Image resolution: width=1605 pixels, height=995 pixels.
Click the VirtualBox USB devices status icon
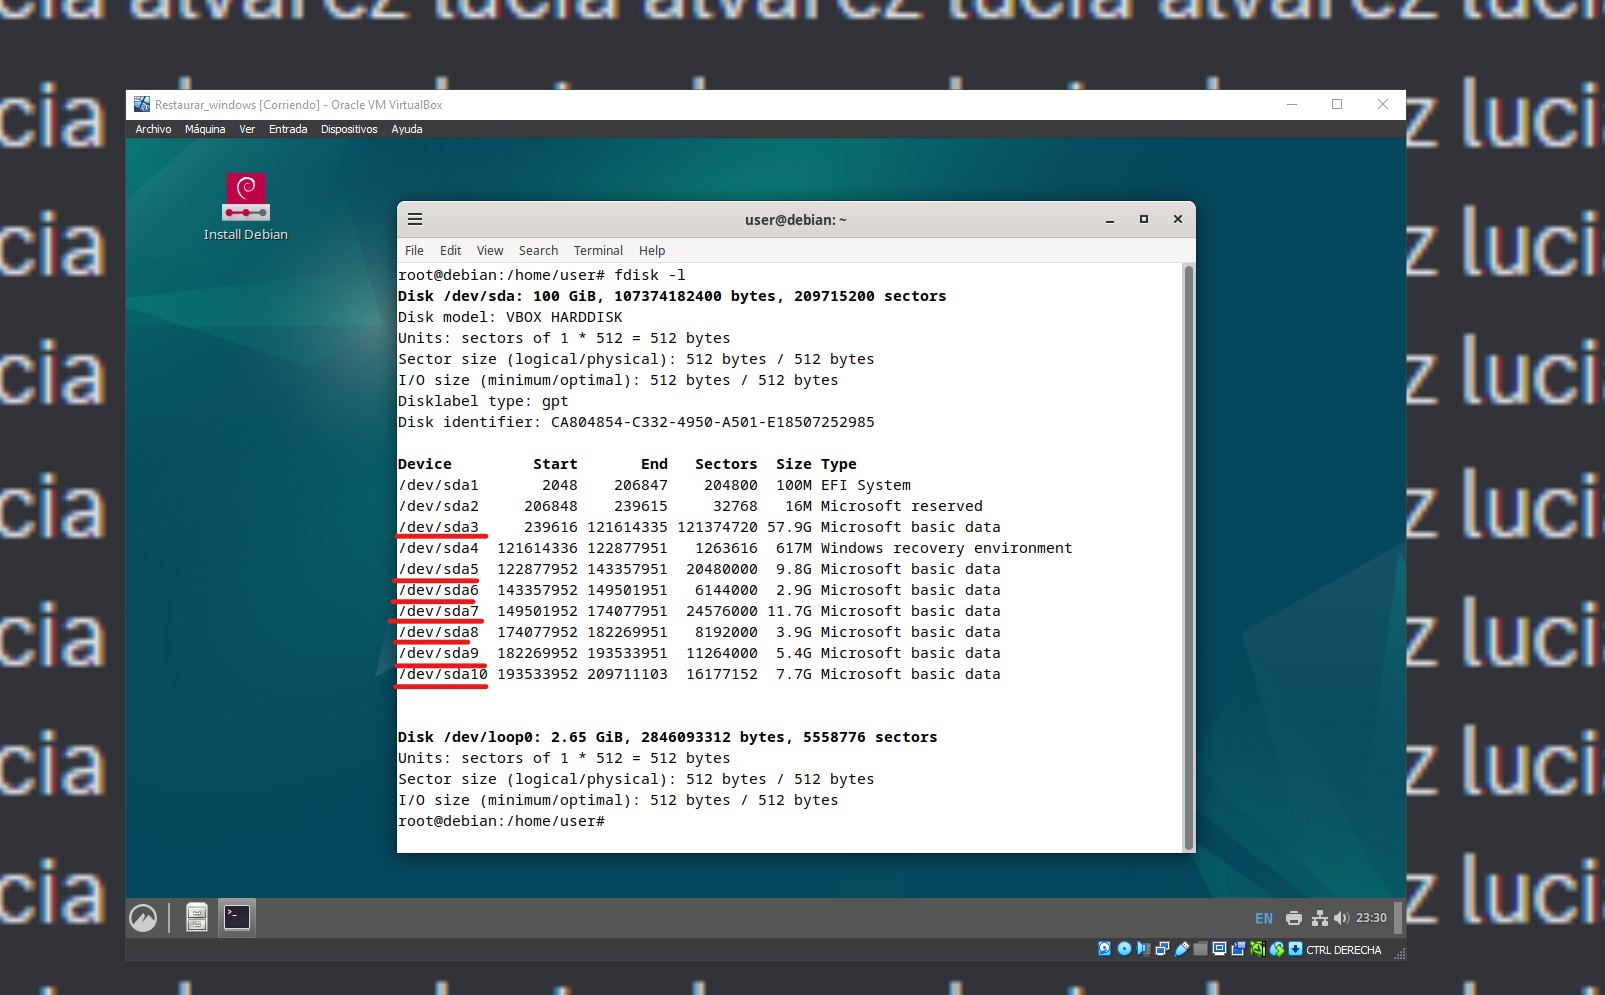click(x=1182, y=949)
